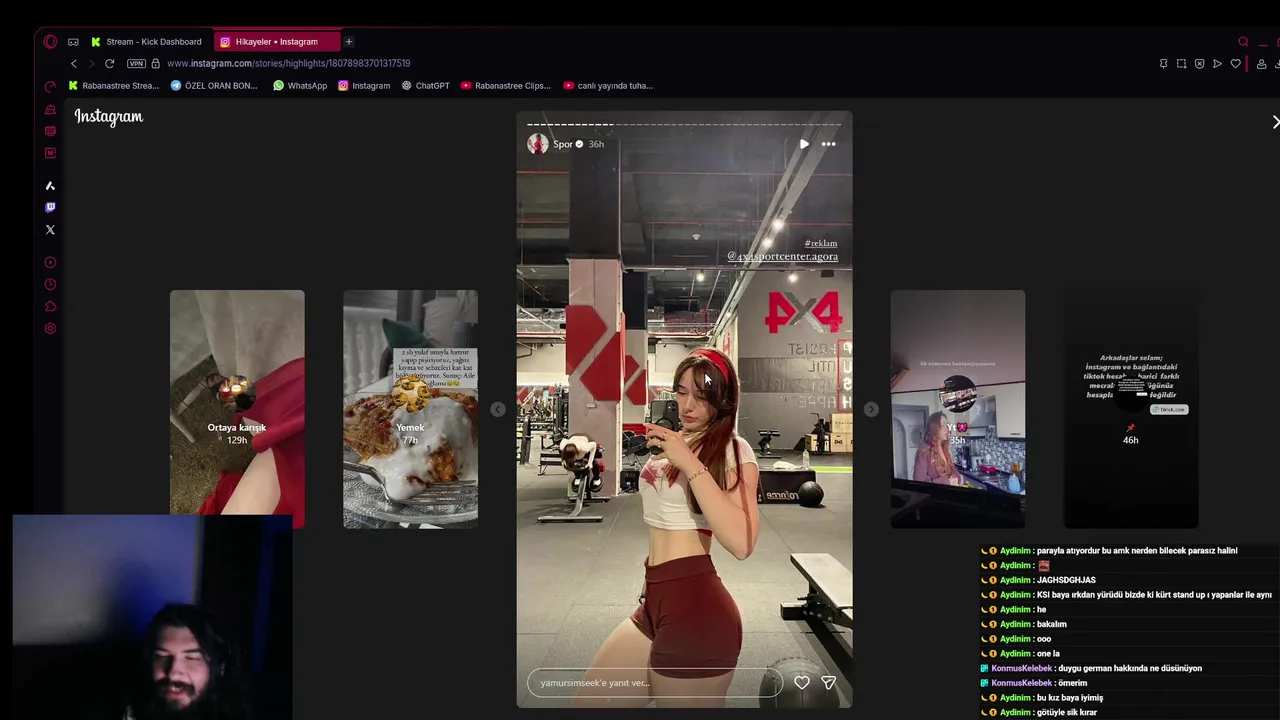Switch to Stream - Kick Dashboard tab

click(146, 42)
